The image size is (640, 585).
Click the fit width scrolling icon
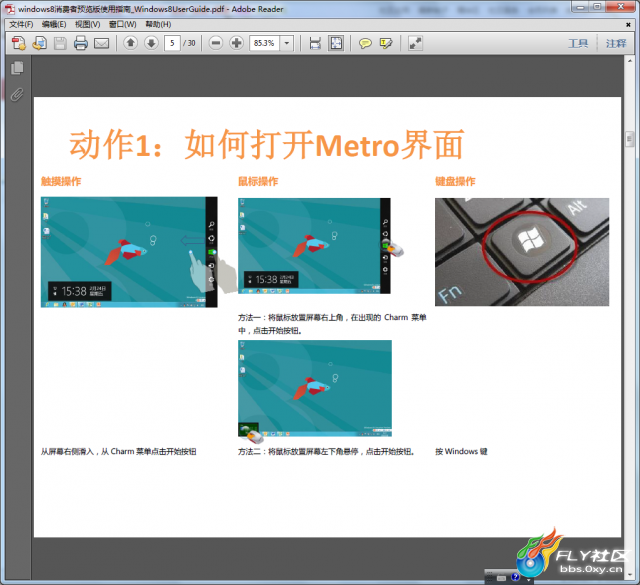[315, 43]
